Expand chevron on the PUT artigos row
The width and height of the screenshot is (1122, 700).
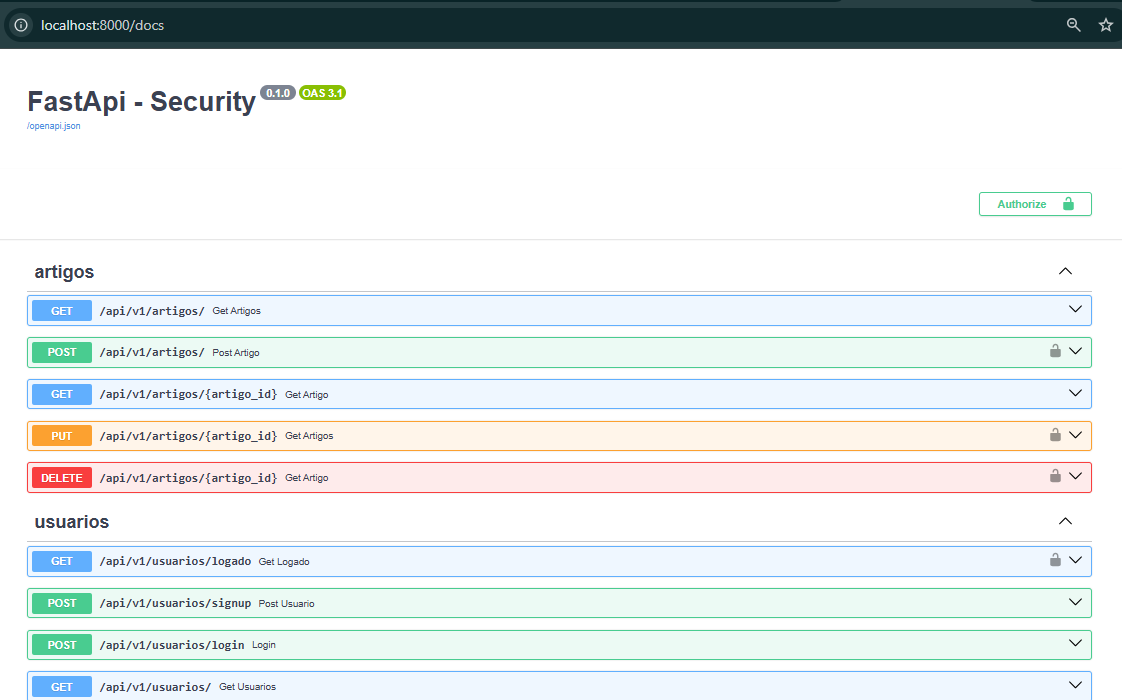[1075, 435]
